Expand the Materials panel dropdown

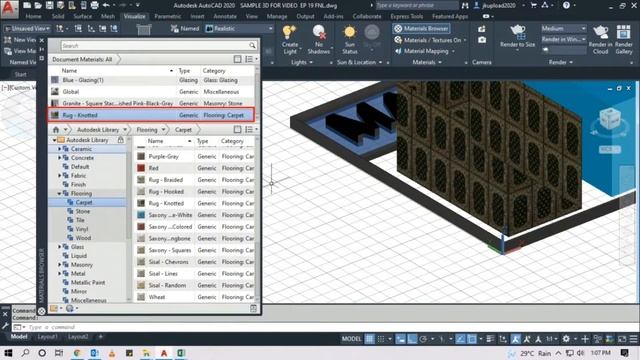(427, 62)
